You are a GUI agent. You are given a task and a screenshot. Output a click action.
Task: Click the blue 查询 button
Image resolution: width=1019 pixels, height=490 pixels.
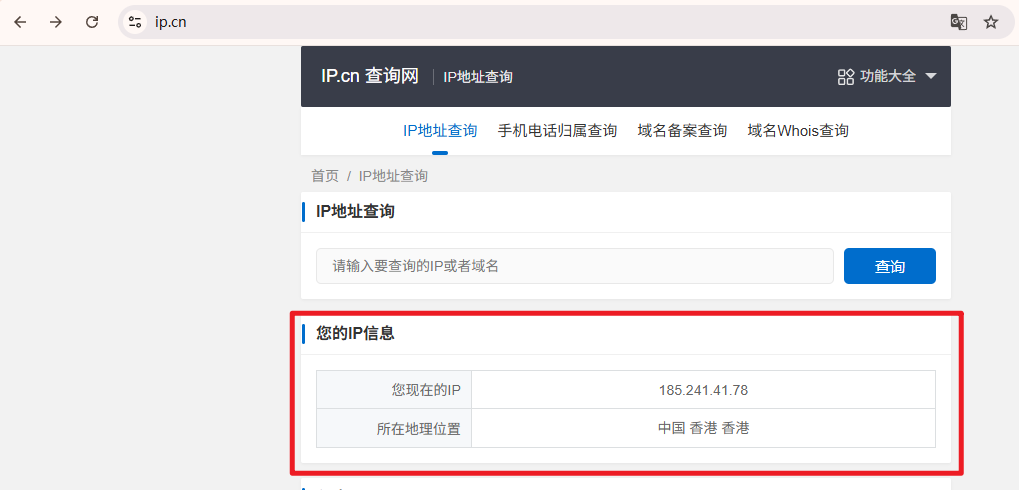tap(890, 266)
